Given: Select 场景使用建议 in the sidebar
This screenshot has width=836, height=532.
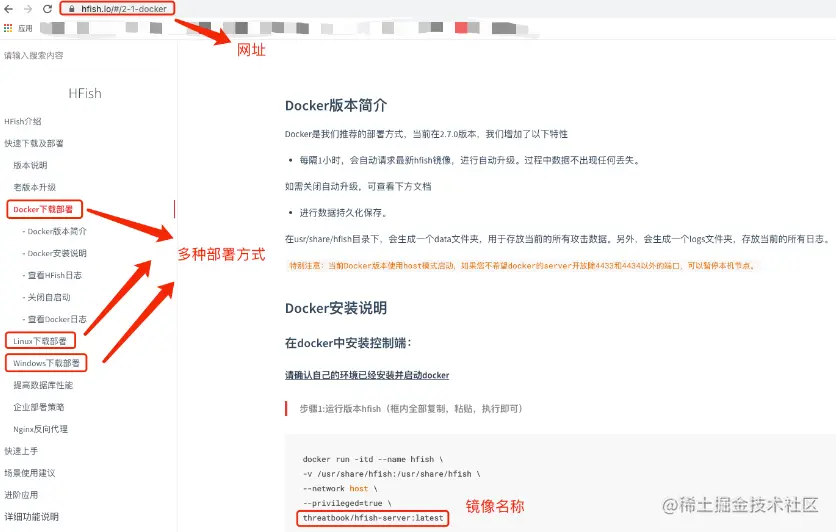Looking at the screenshot, I should 30,473.
